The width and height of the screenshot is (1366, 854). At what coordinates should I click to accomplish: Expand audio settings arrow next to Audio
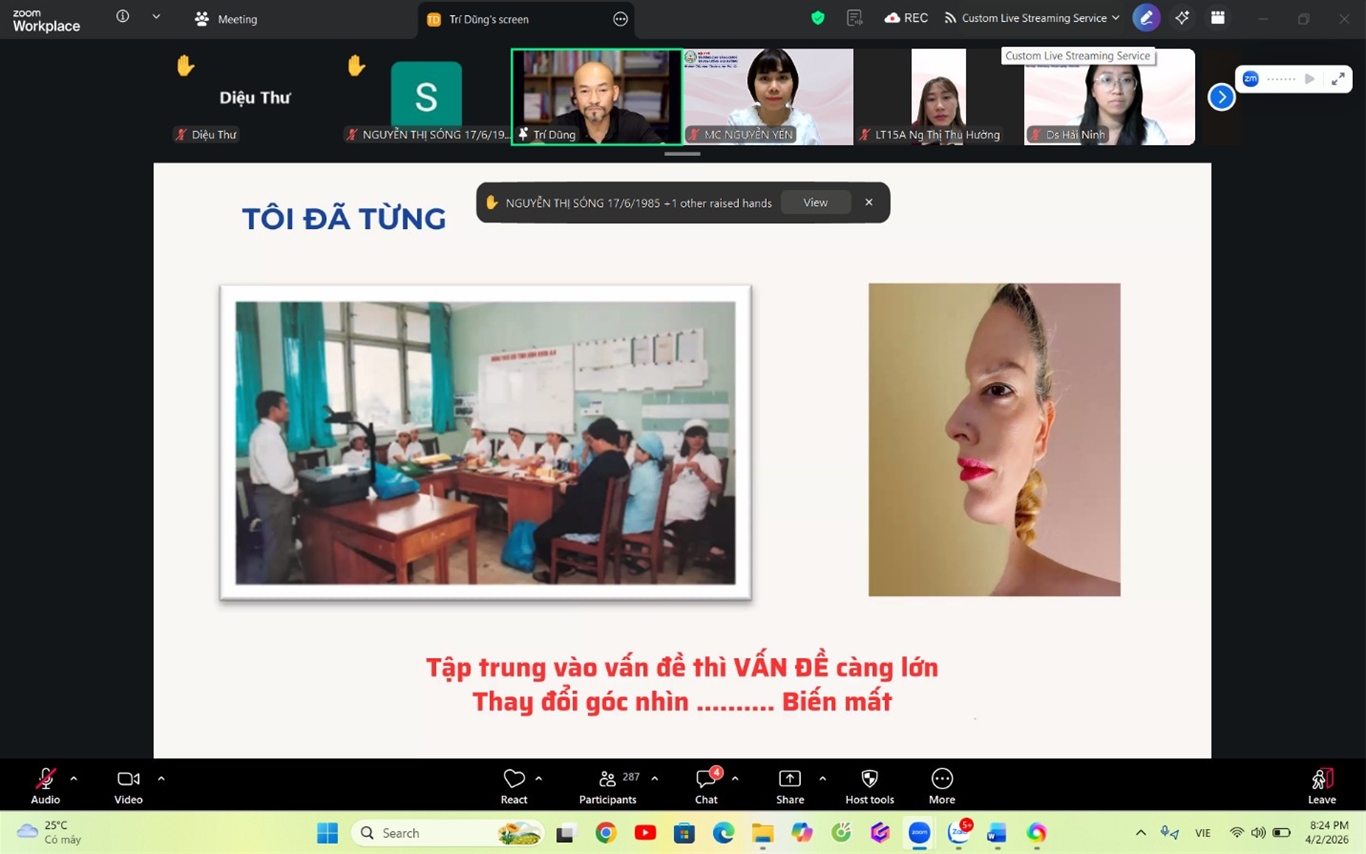[x=73, y=778]
